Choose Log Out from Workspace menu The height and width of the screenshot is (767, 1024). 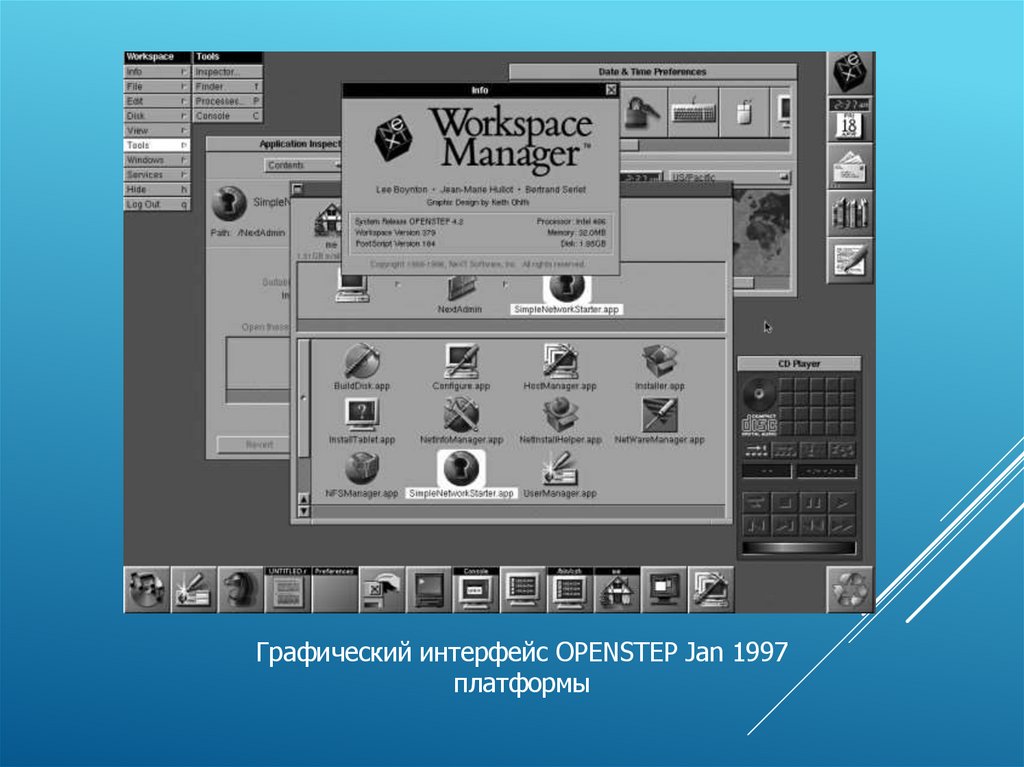[x=157, y=204]
